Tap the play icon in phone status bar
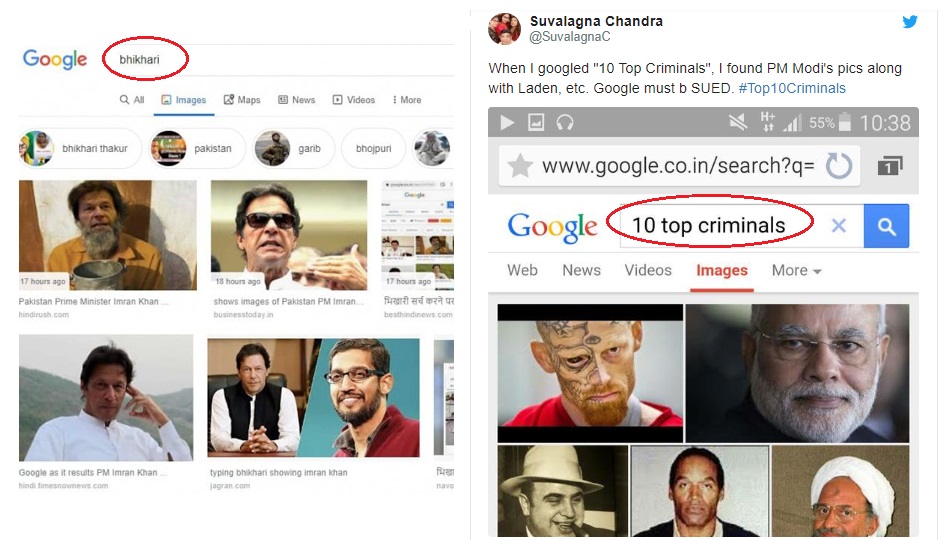Viewport: 941px width, 540px height. 507,123
